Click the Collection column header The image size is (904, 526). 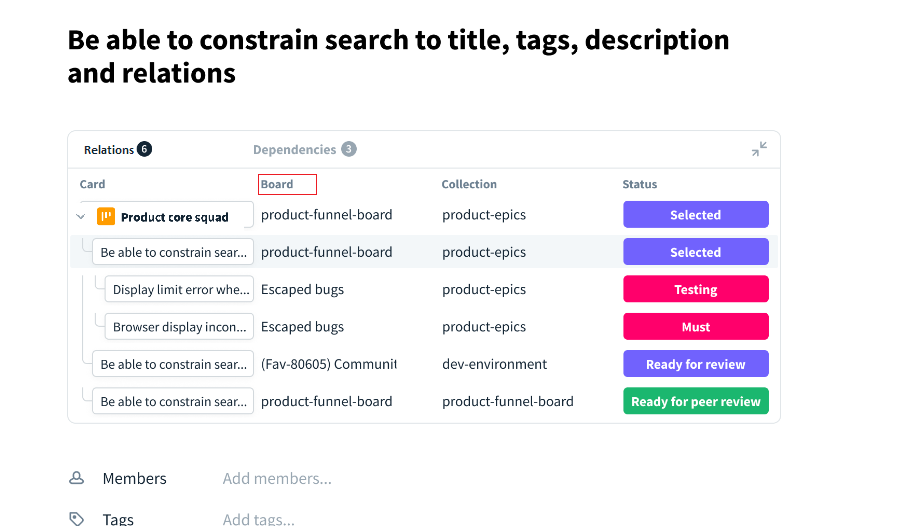469,184
